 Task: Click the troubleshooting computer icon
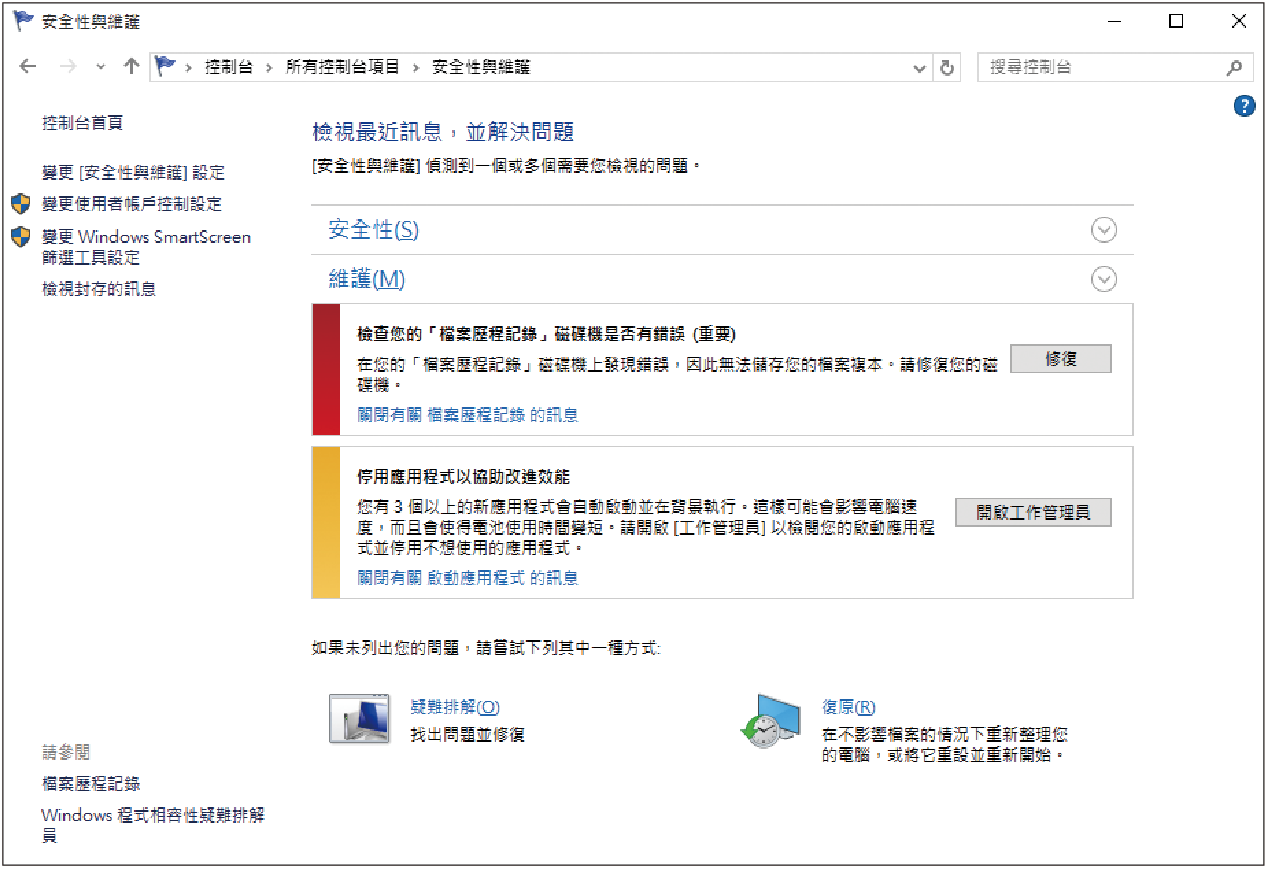tap(360, 718)
